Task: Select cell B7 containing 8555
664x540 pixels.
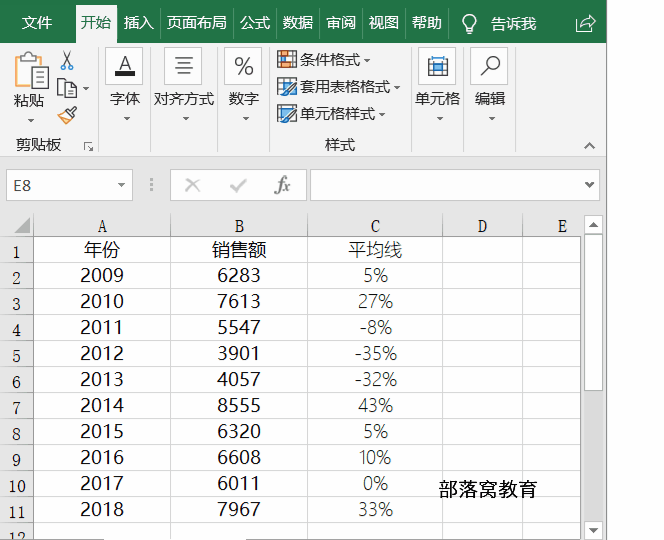Action: tap(239, 405)
